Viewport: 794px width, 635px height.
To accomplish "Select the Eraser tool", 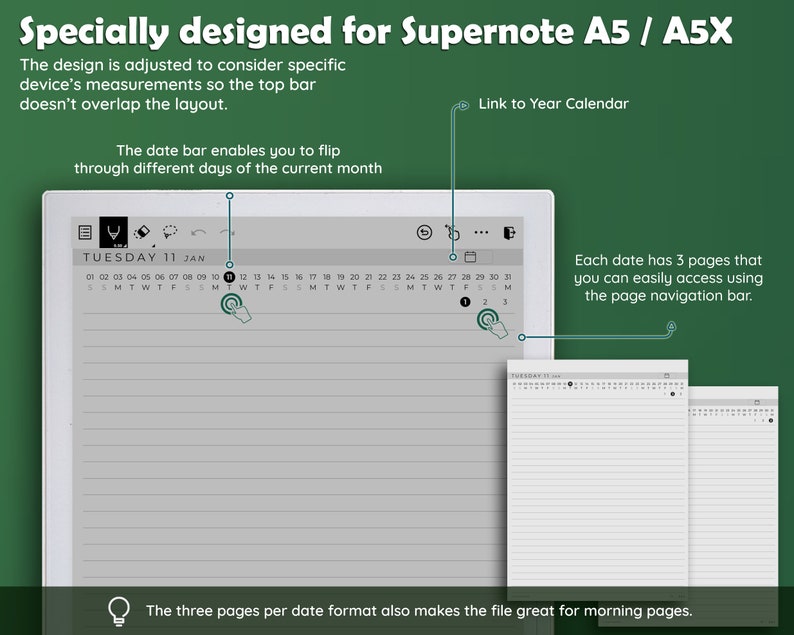I will click(142, 232).
